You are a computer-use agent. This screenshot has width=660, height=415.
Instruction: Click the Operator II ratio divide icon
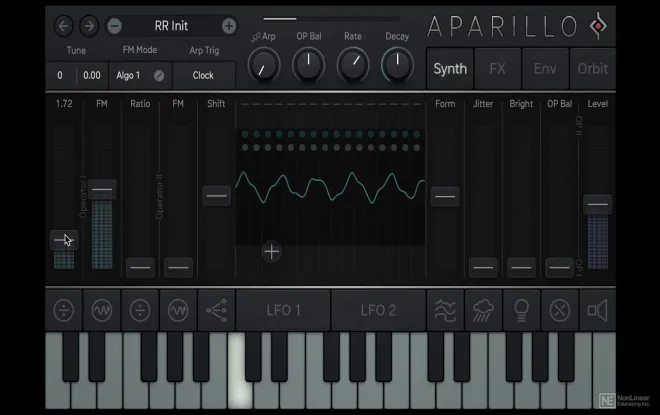140,311
